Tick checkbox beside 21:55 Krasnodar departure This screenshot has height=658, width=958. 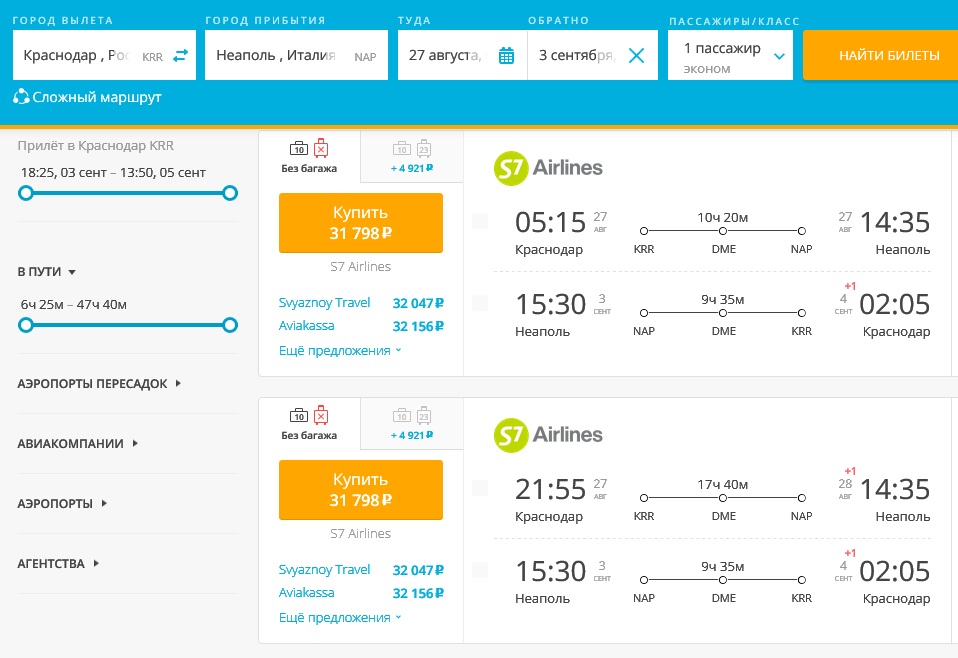point(480,488)
